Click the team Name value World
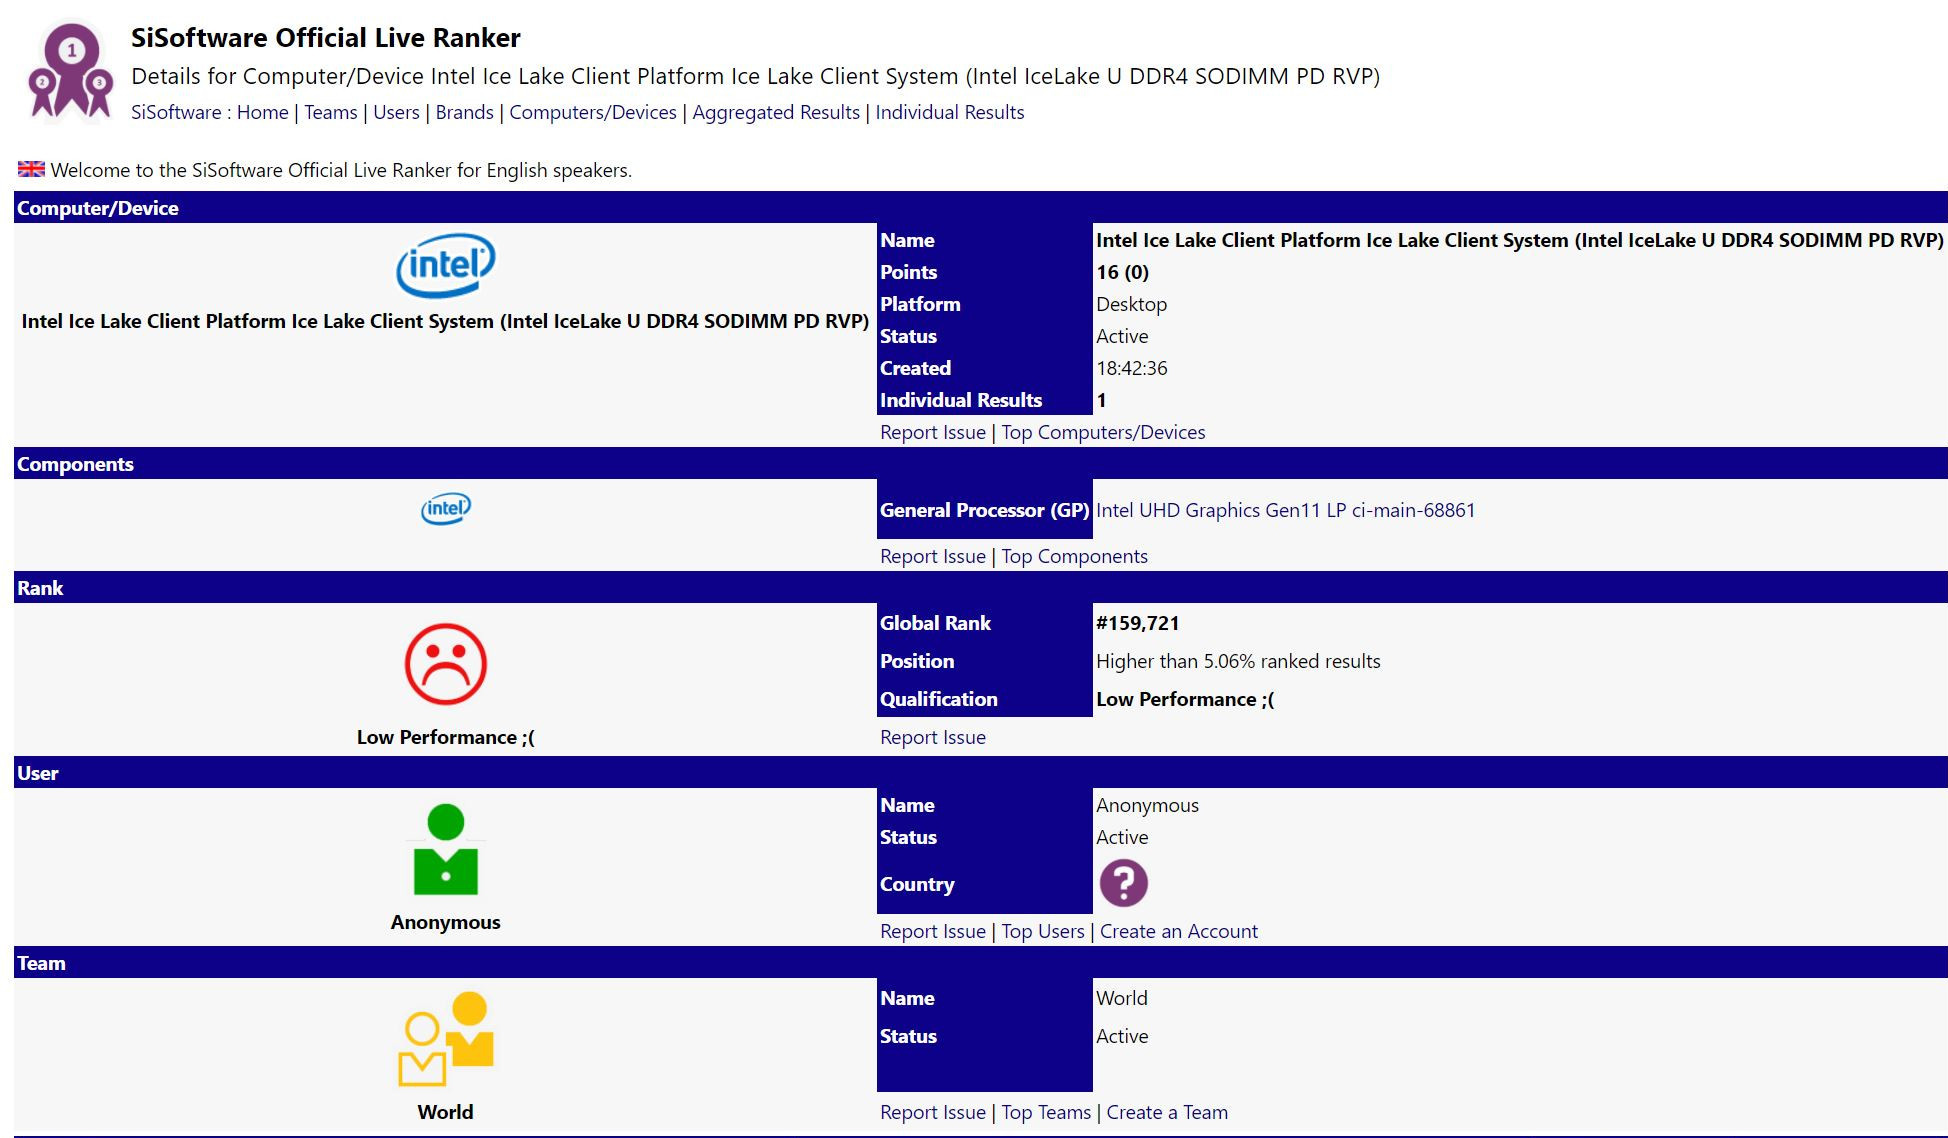The height and width of the screenshot is (1138, 1948). click(x=1122, y=998)
